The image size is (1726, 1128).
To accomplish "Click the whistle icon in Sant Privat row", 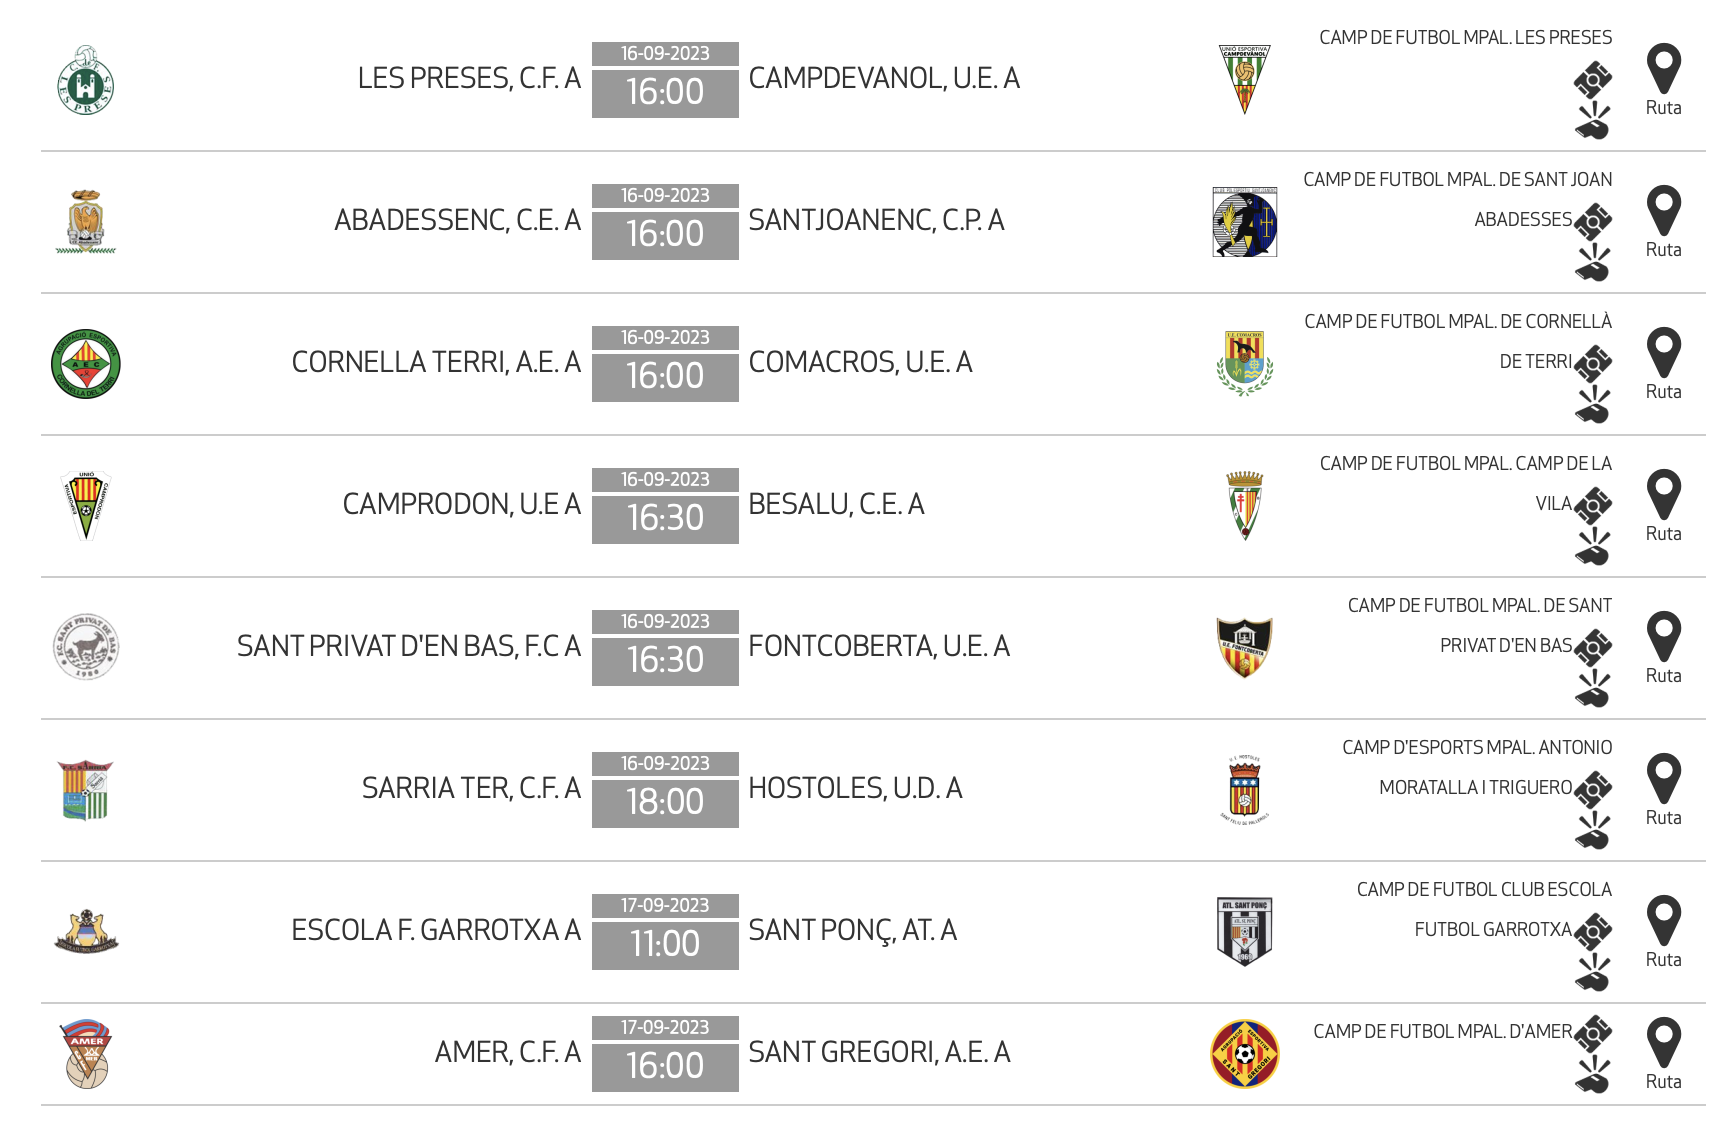I will [x=1593, y=689].
